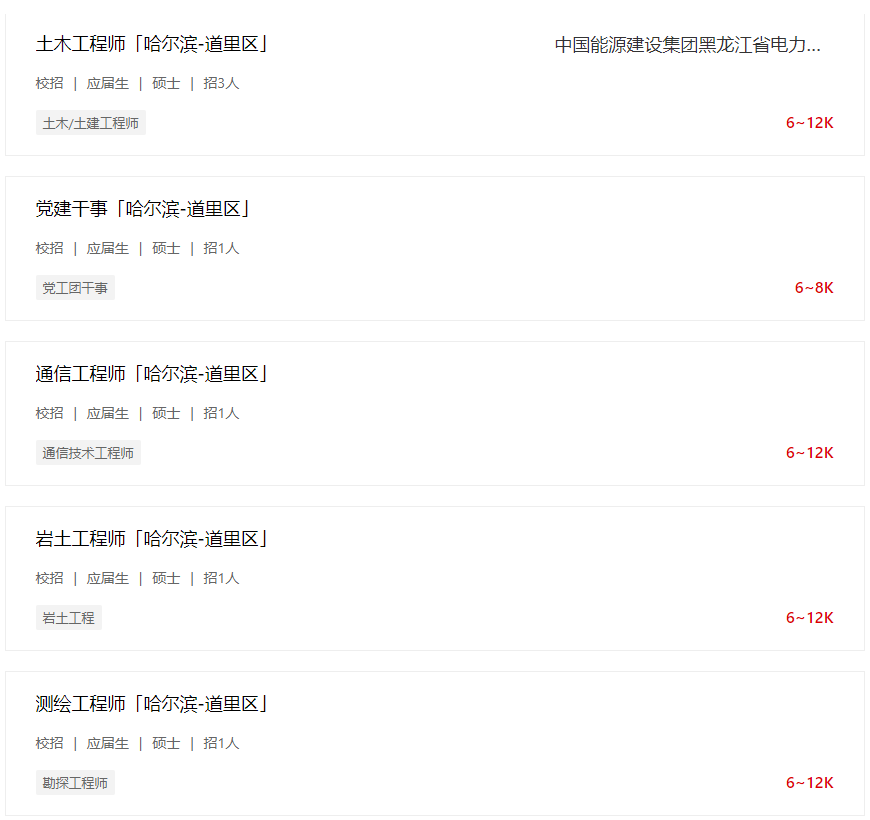Open the 土木工程师 job title link
Viewport: 870px width, 820px height.
coord(152,44)
